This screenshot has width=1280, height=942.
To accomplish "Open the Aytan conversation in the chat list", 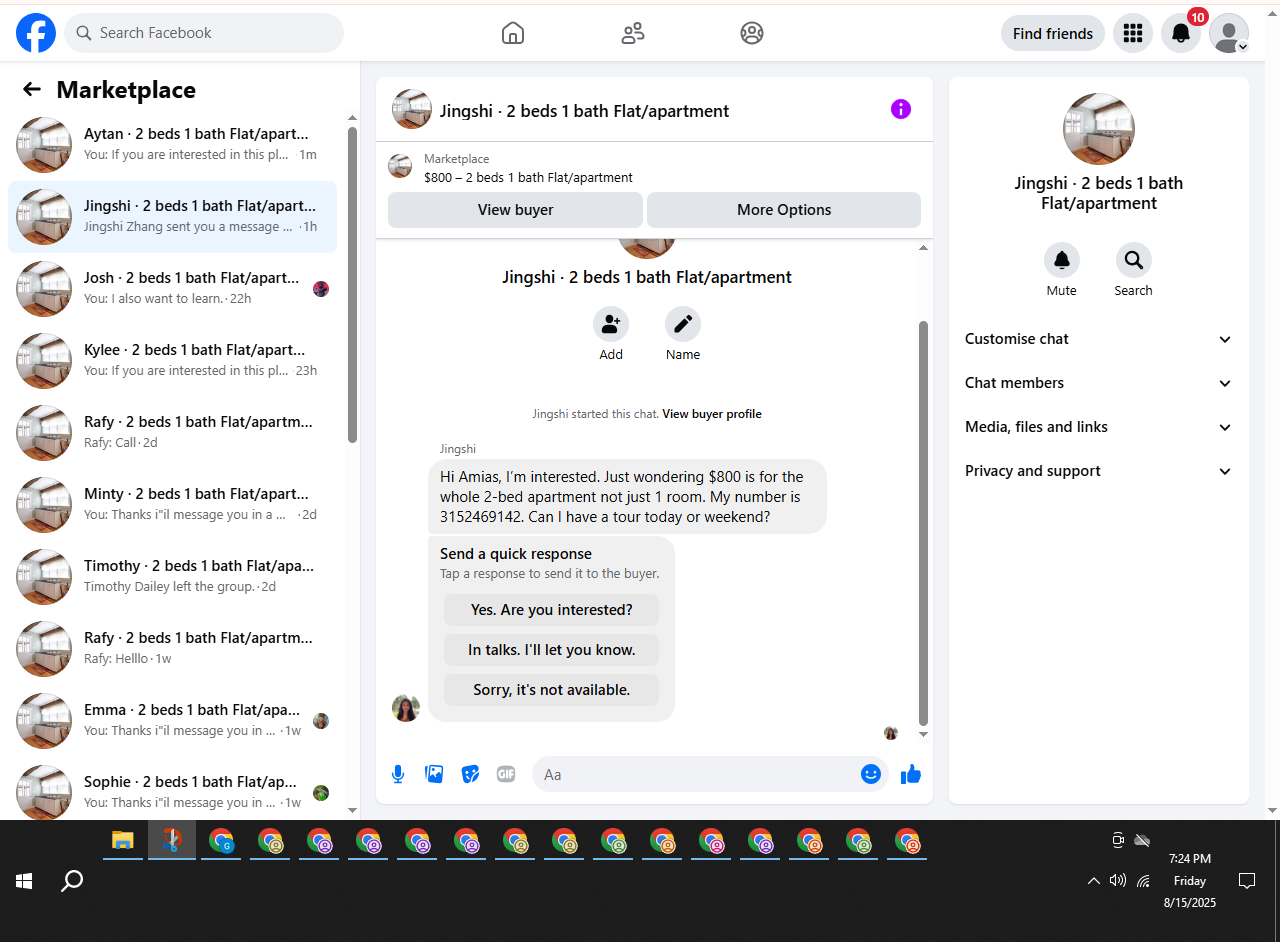I will tap(172, 145).
